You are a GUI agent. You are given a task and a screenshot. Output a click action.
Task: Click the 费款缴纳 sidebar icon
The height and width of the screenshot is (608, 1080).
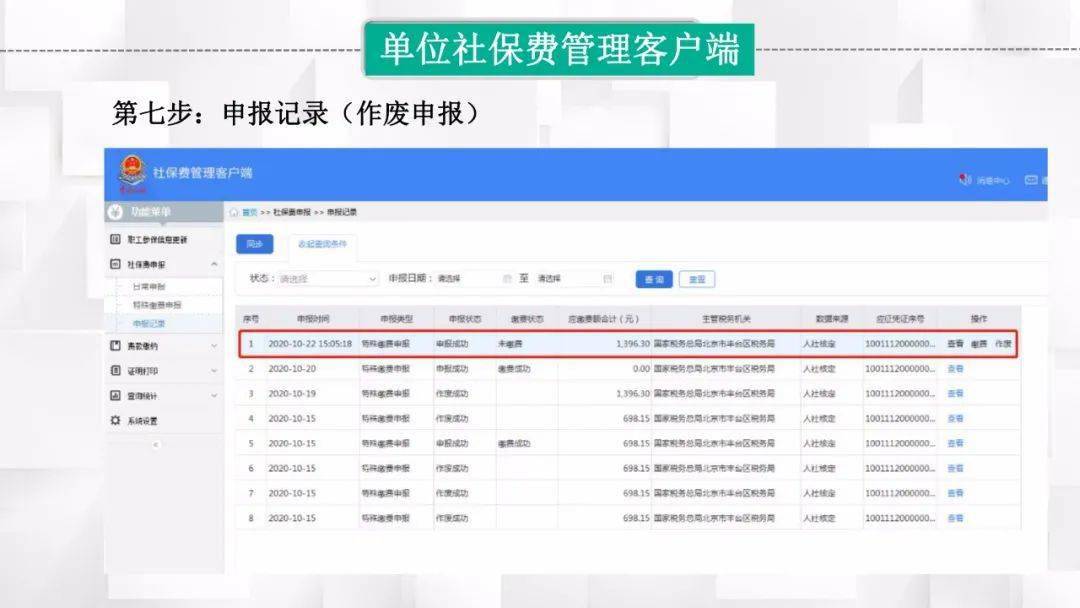click(115, 346)
